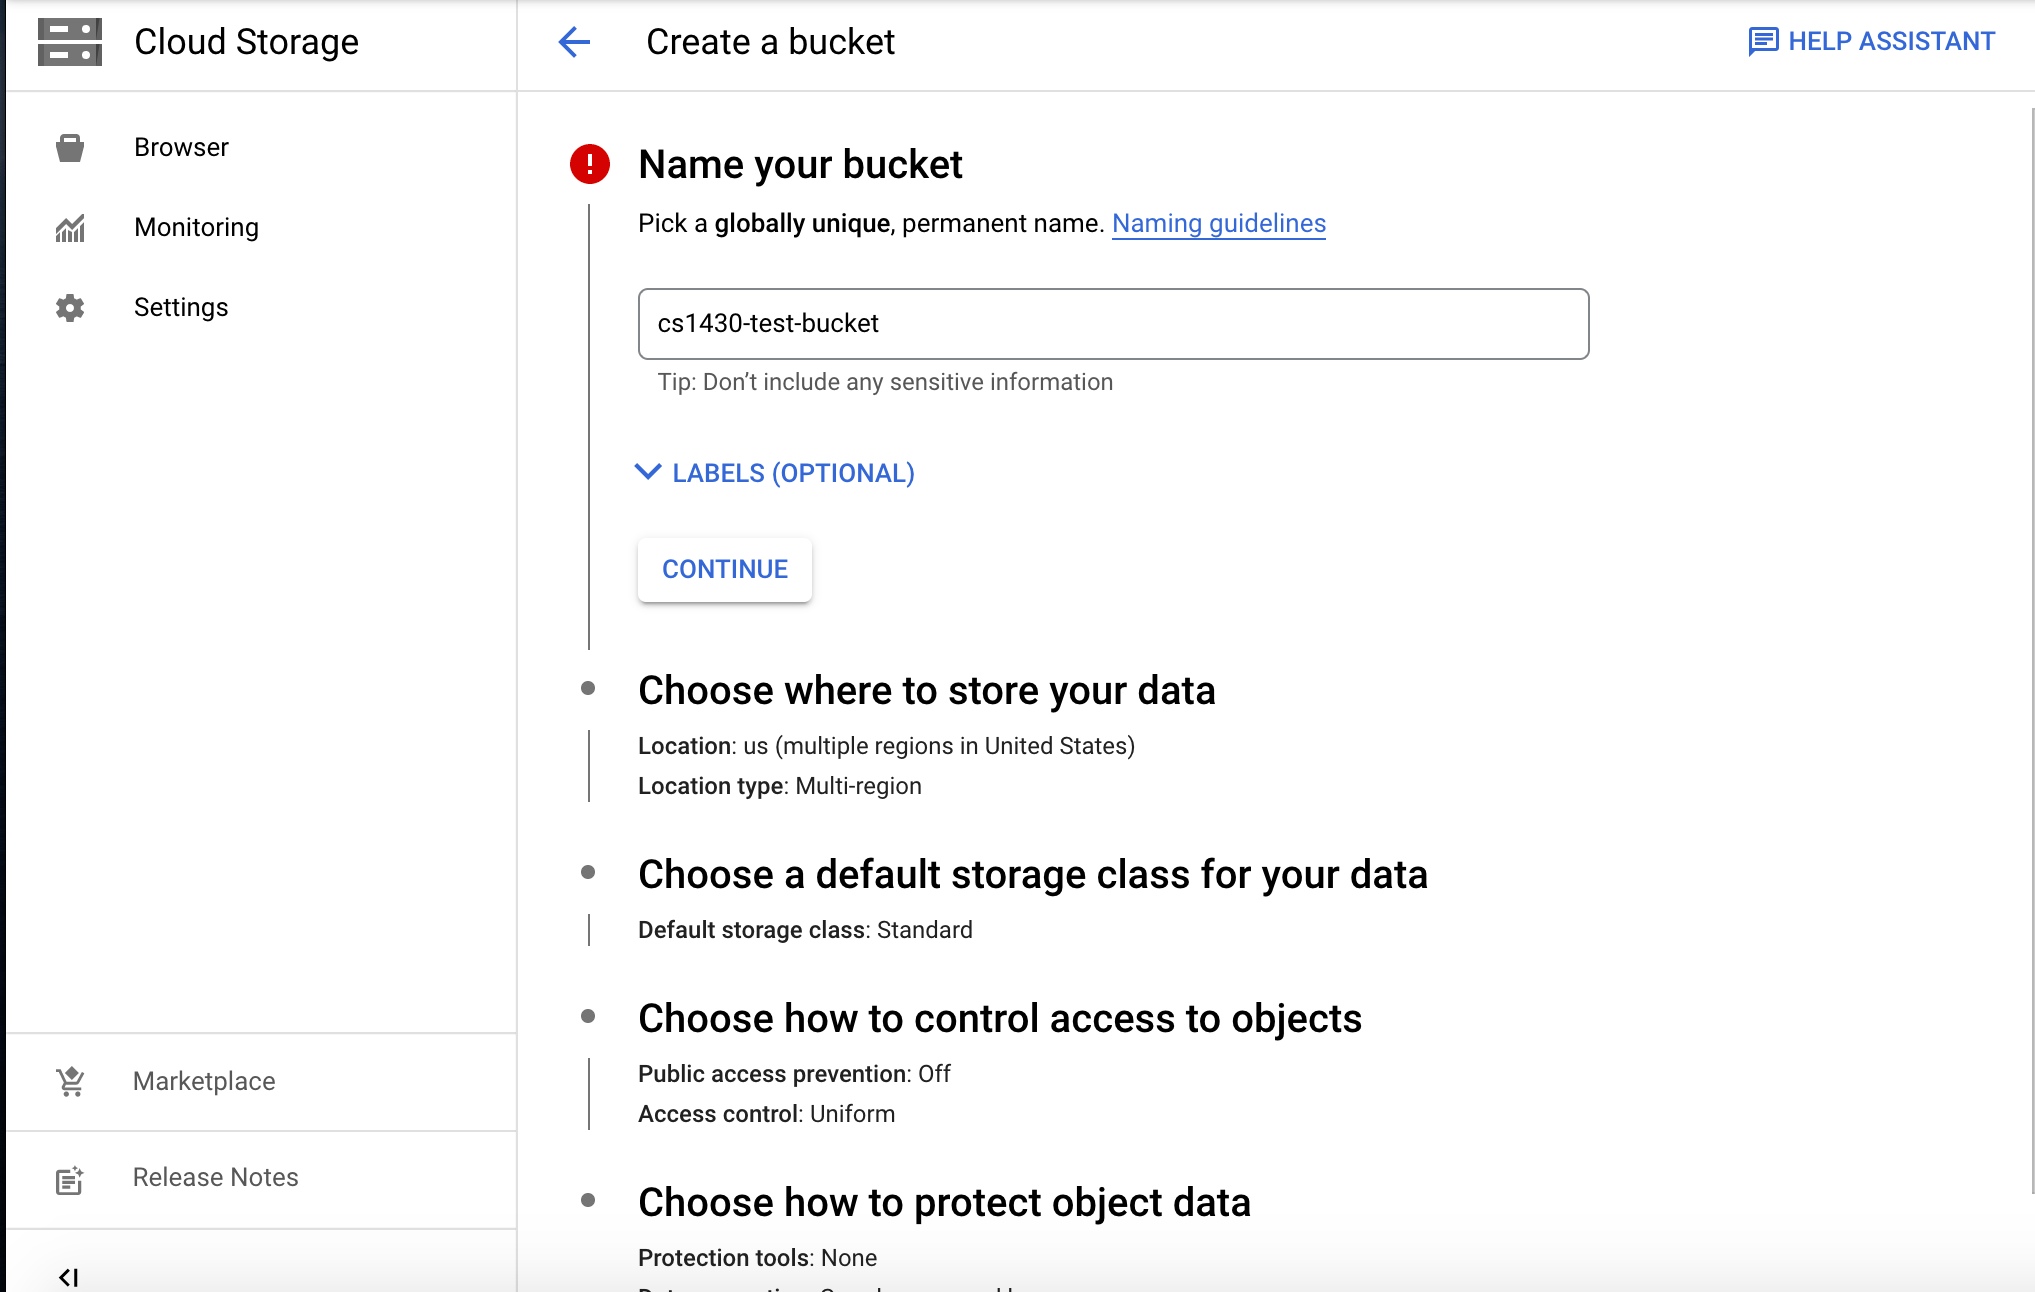Viewport: 2035px width, 1292px height.
Task: Select the Browser sidebar icon
Action: (x=68, y=146)
